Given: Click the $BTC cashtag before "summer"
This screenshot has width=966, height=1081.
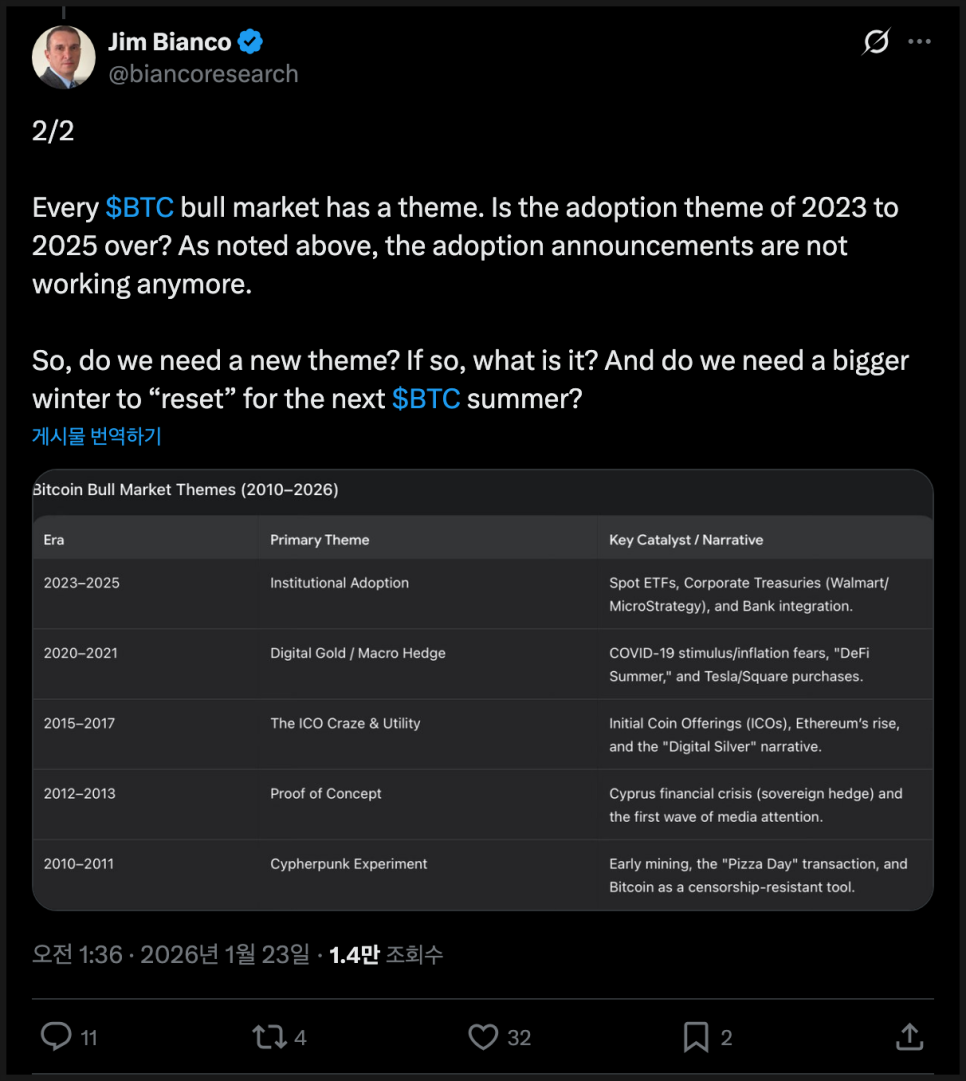Looking at the screenshot, I should [x=426, y=398].
